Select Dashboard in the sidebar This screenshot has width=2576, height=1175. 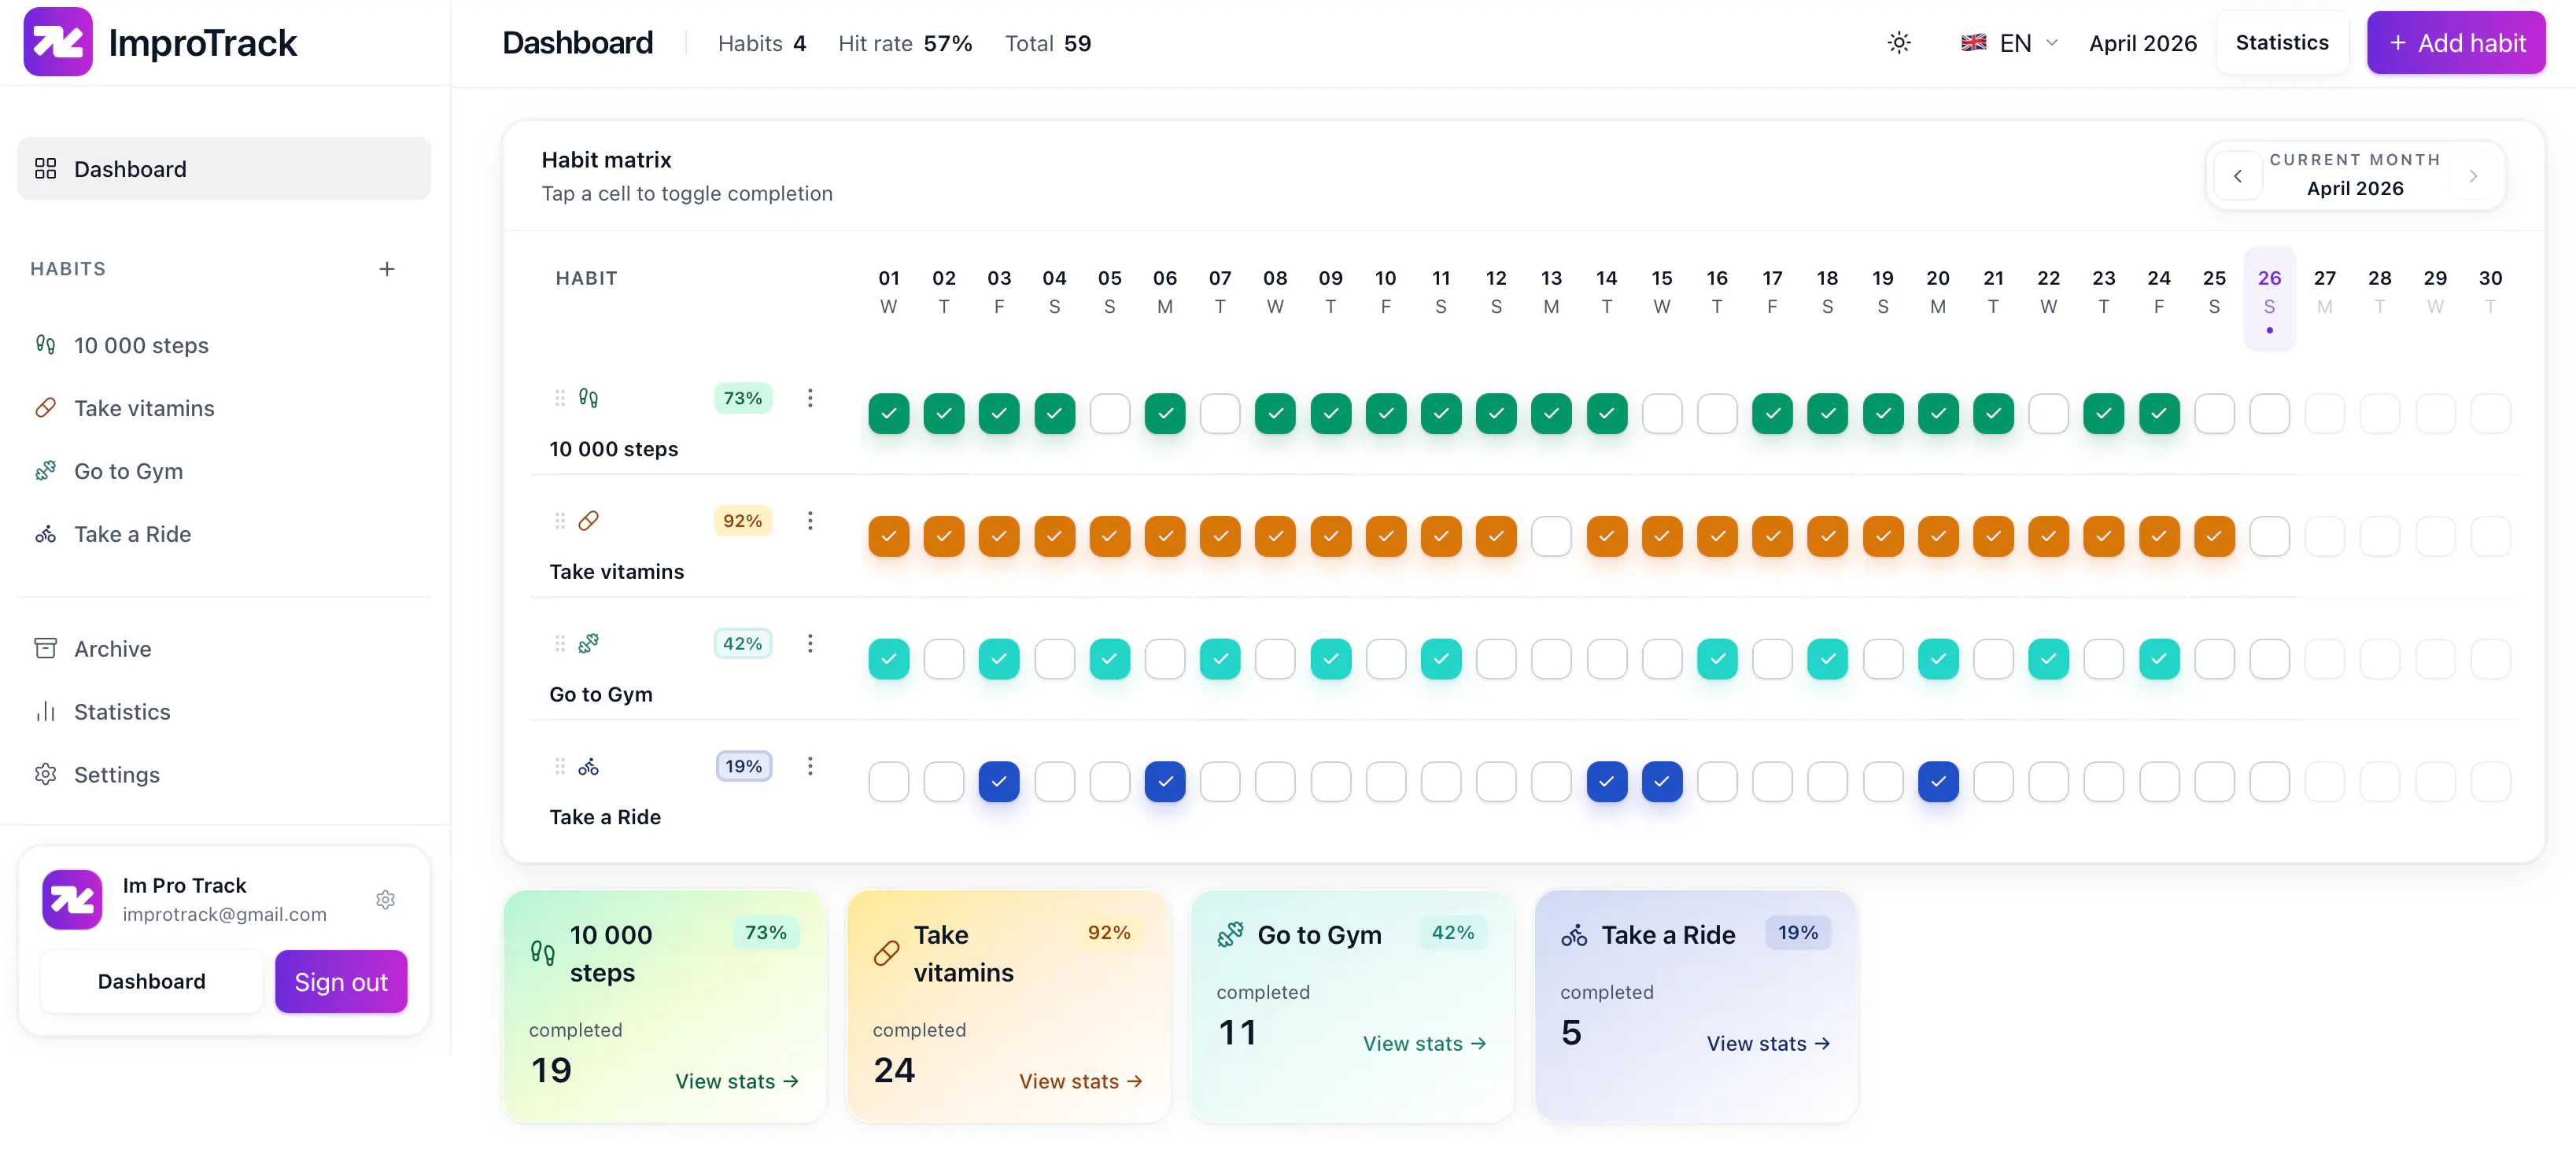(224, 168)
